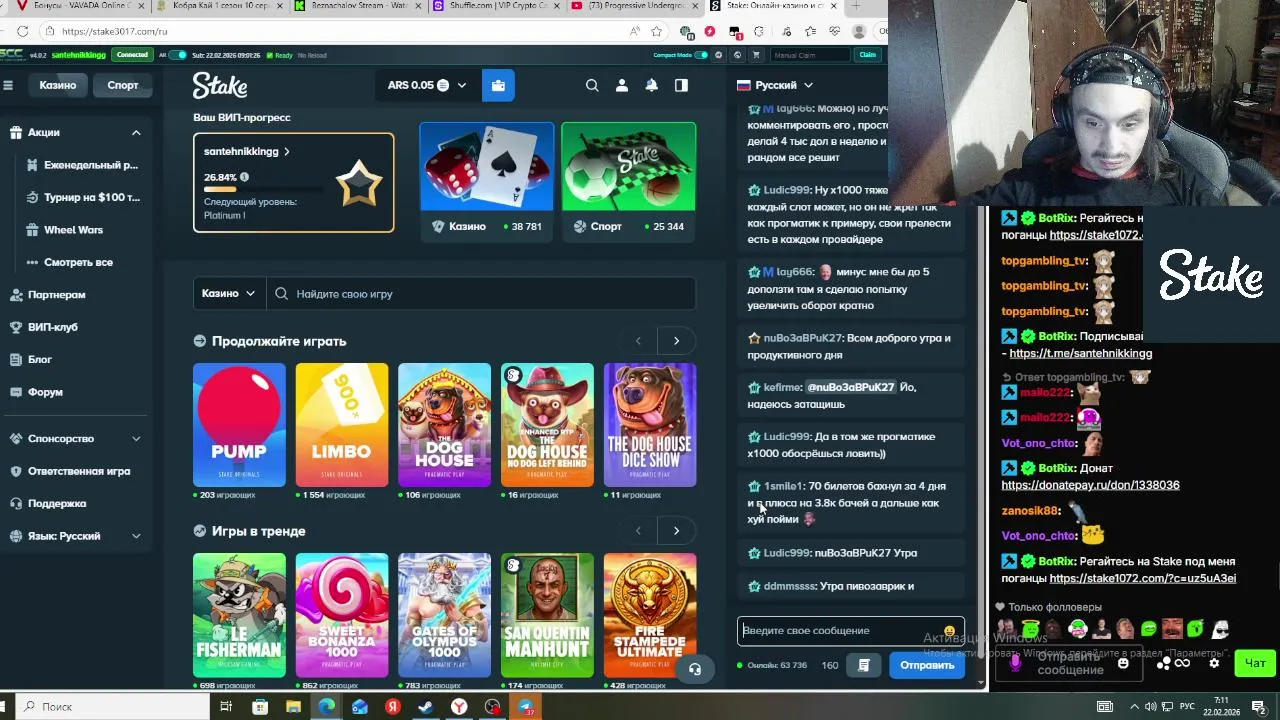The width and height of the screenshot is (1280, 720).
Task: Show next games in Продолжайте играть
Action: [x=676, y=341]
